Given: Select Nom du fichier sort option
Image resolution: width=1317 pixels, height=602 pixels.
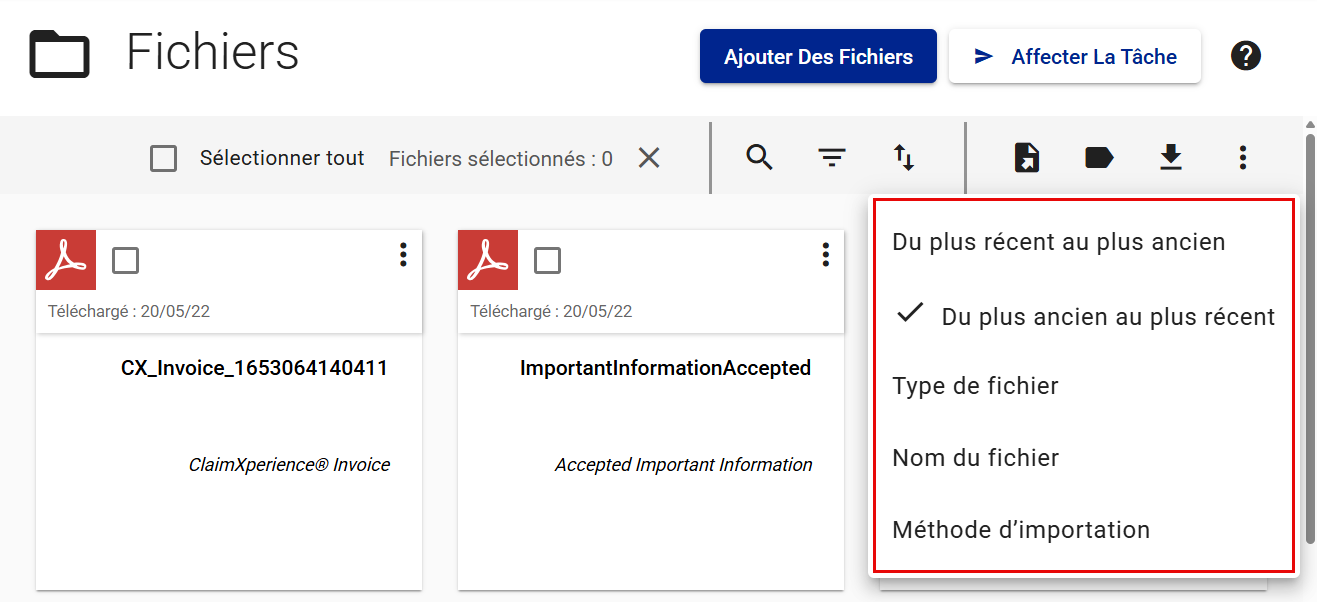Looking at the screenshot, I should coord(975,458).
